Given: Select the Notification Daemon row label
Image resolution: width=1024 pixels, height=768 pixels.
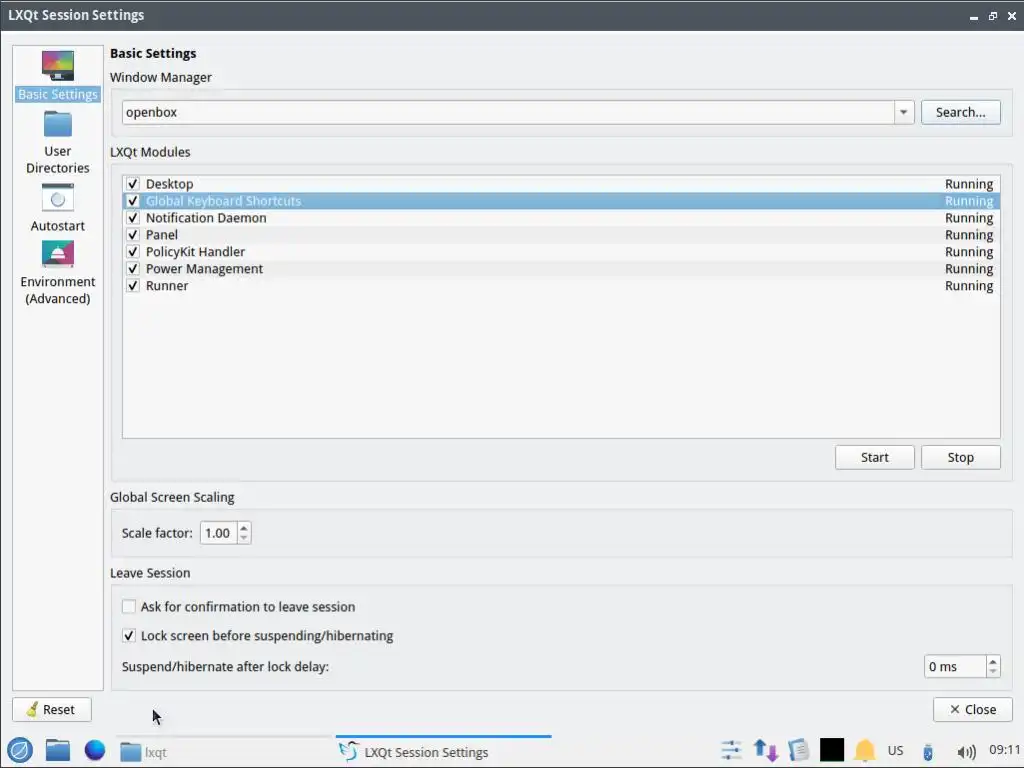Looking at the screenshot, I should click(x=206, y=217).
